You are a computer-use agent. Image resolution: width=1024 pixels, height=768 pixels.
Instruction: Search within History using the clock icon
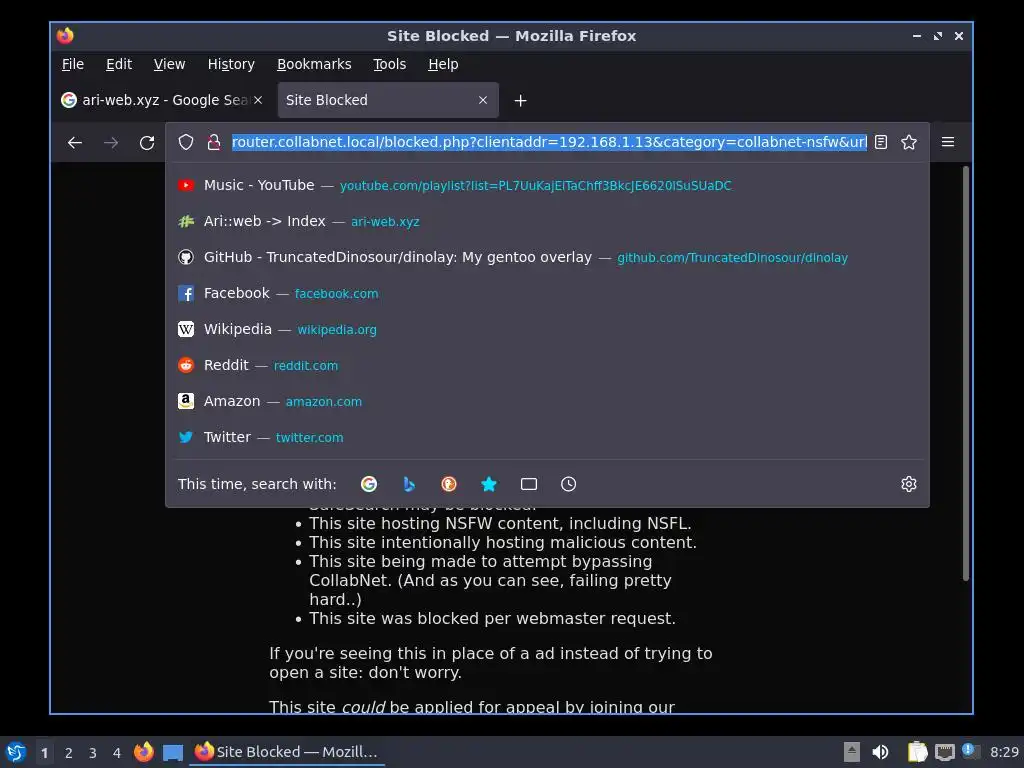click(x=569, y=484)
